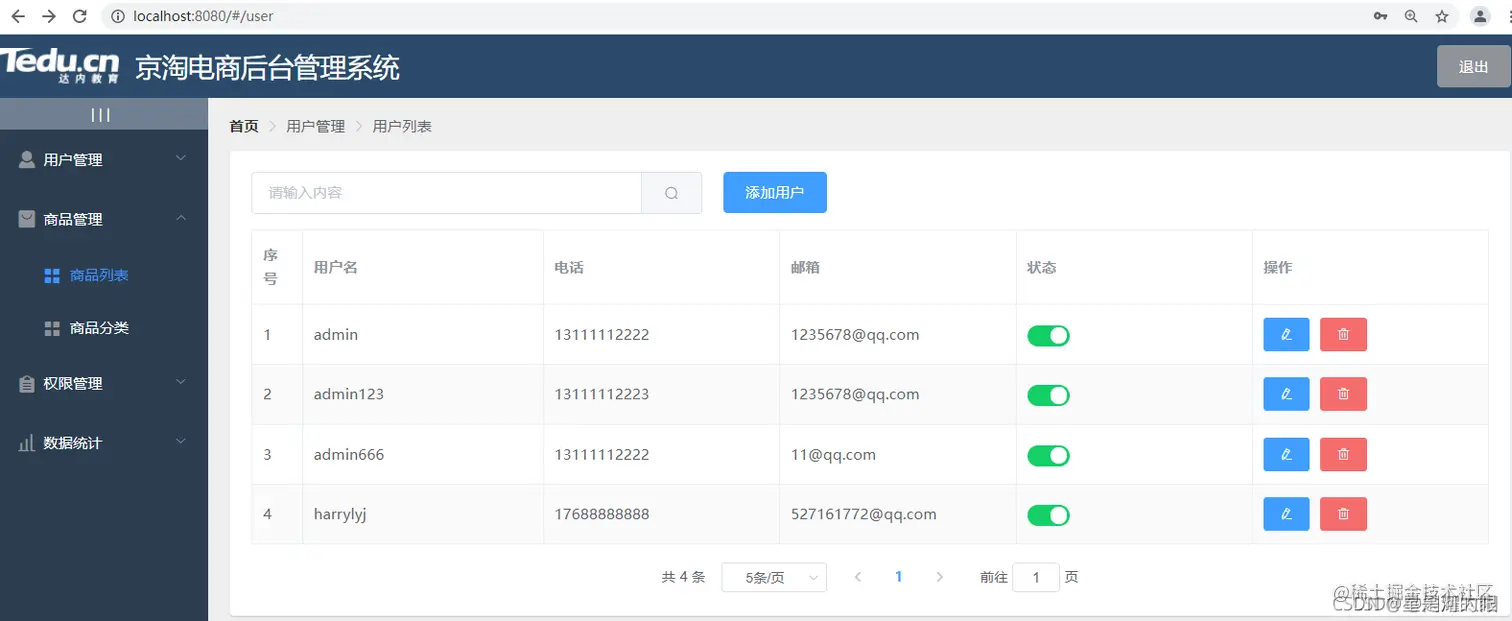Image resolution: width=1512 pixels, height=621 pixels.
Task: Click the browser back arrow
Action: (18, 16)
